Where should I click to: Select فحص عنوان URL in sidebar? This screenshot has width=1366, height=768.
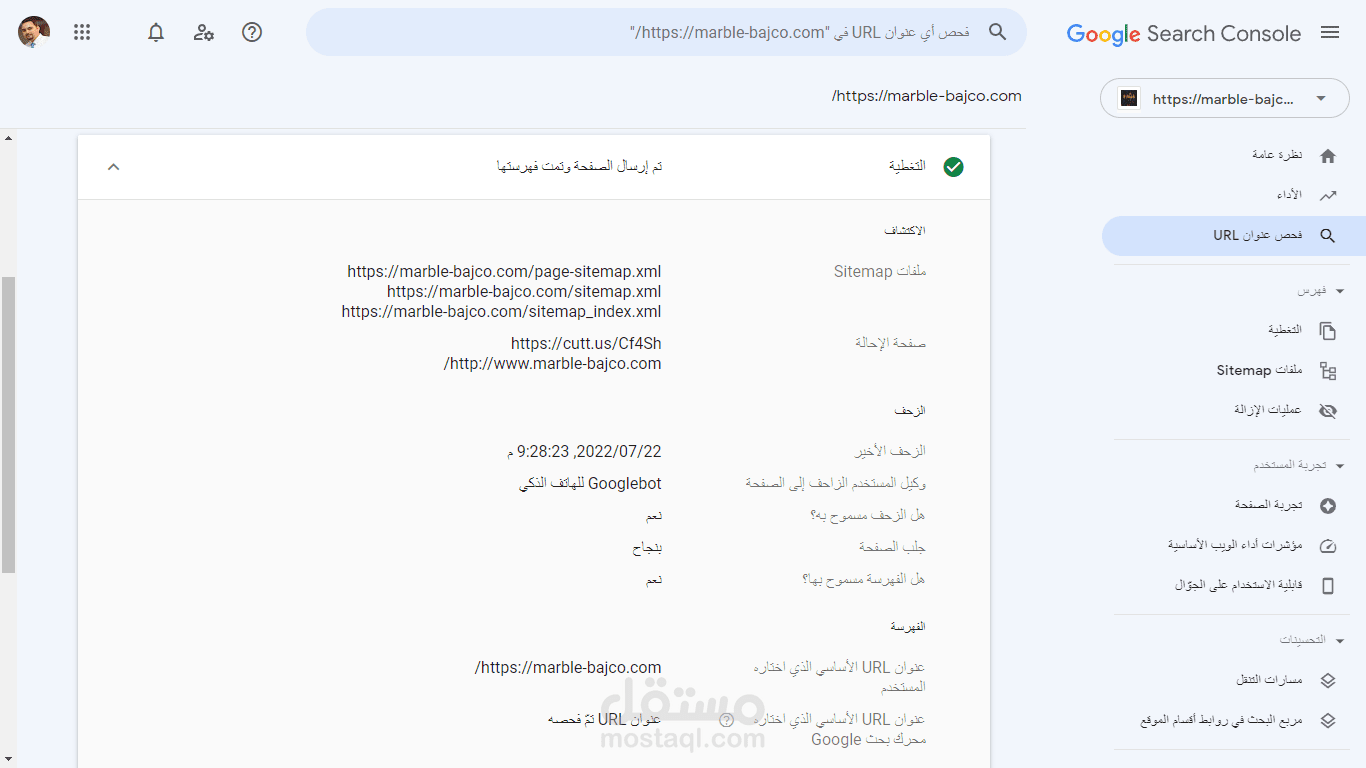pyautogui.click(x=1233, y=236)
